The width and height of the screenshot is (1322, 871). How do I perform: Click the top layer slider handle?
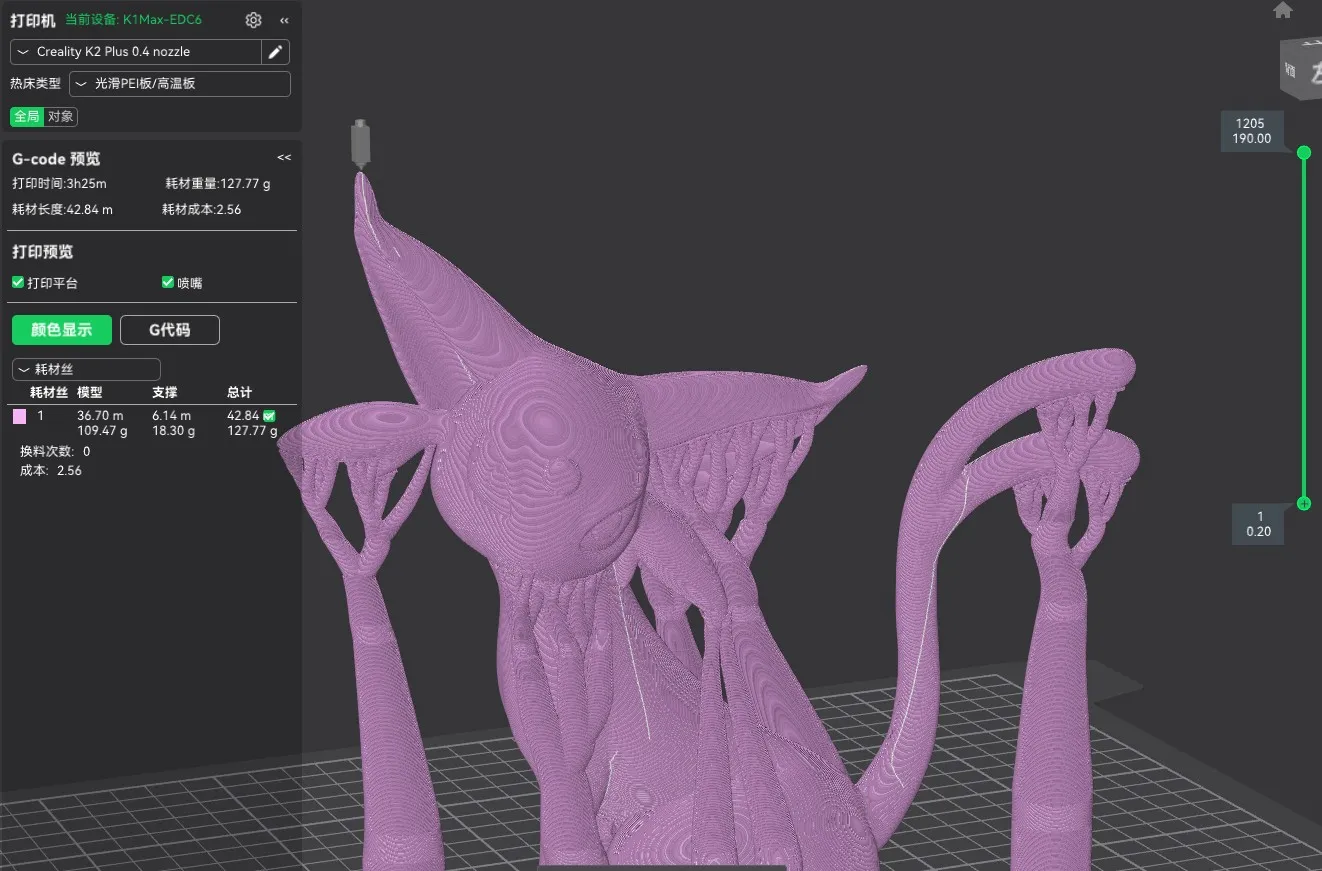1304,152
